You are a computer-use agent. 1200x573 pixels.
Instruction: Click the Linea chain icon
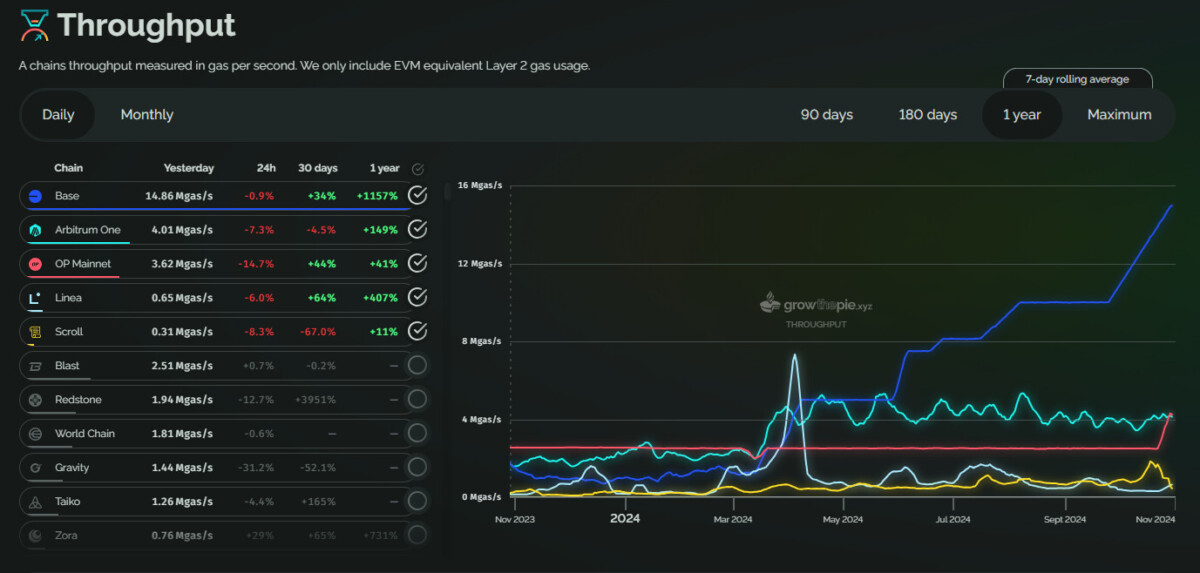(35, 298)
